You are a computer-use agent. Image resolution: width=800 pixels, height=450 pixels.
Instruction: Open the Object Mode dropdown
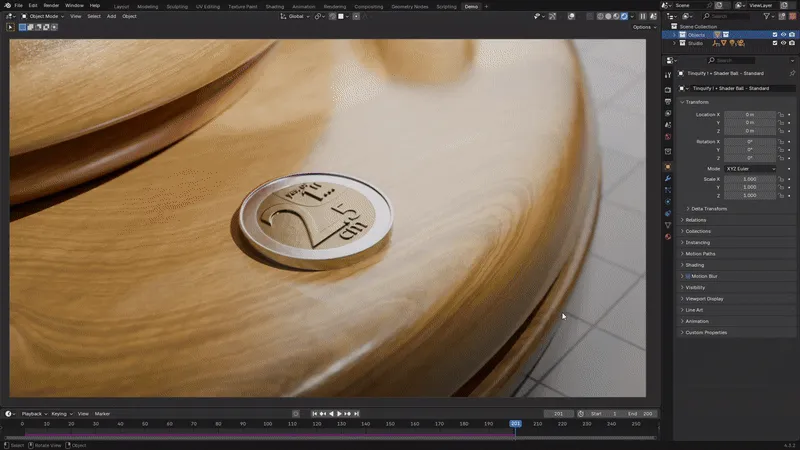coord(43,16)
